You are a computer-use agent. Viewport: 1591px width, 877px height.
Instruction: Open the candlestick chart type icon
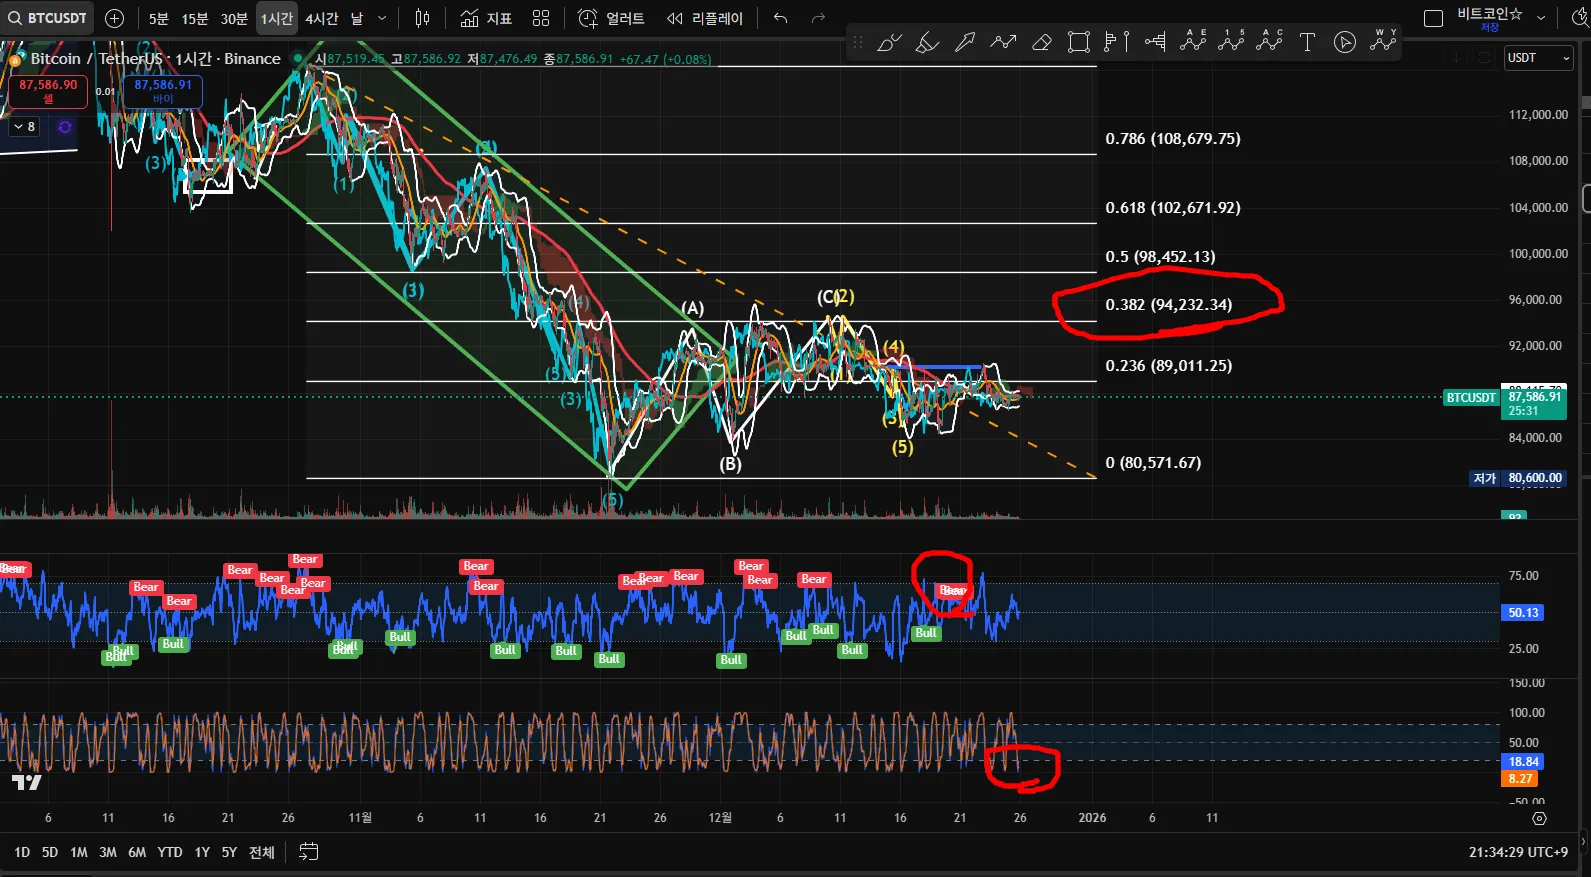pos(422,18)
